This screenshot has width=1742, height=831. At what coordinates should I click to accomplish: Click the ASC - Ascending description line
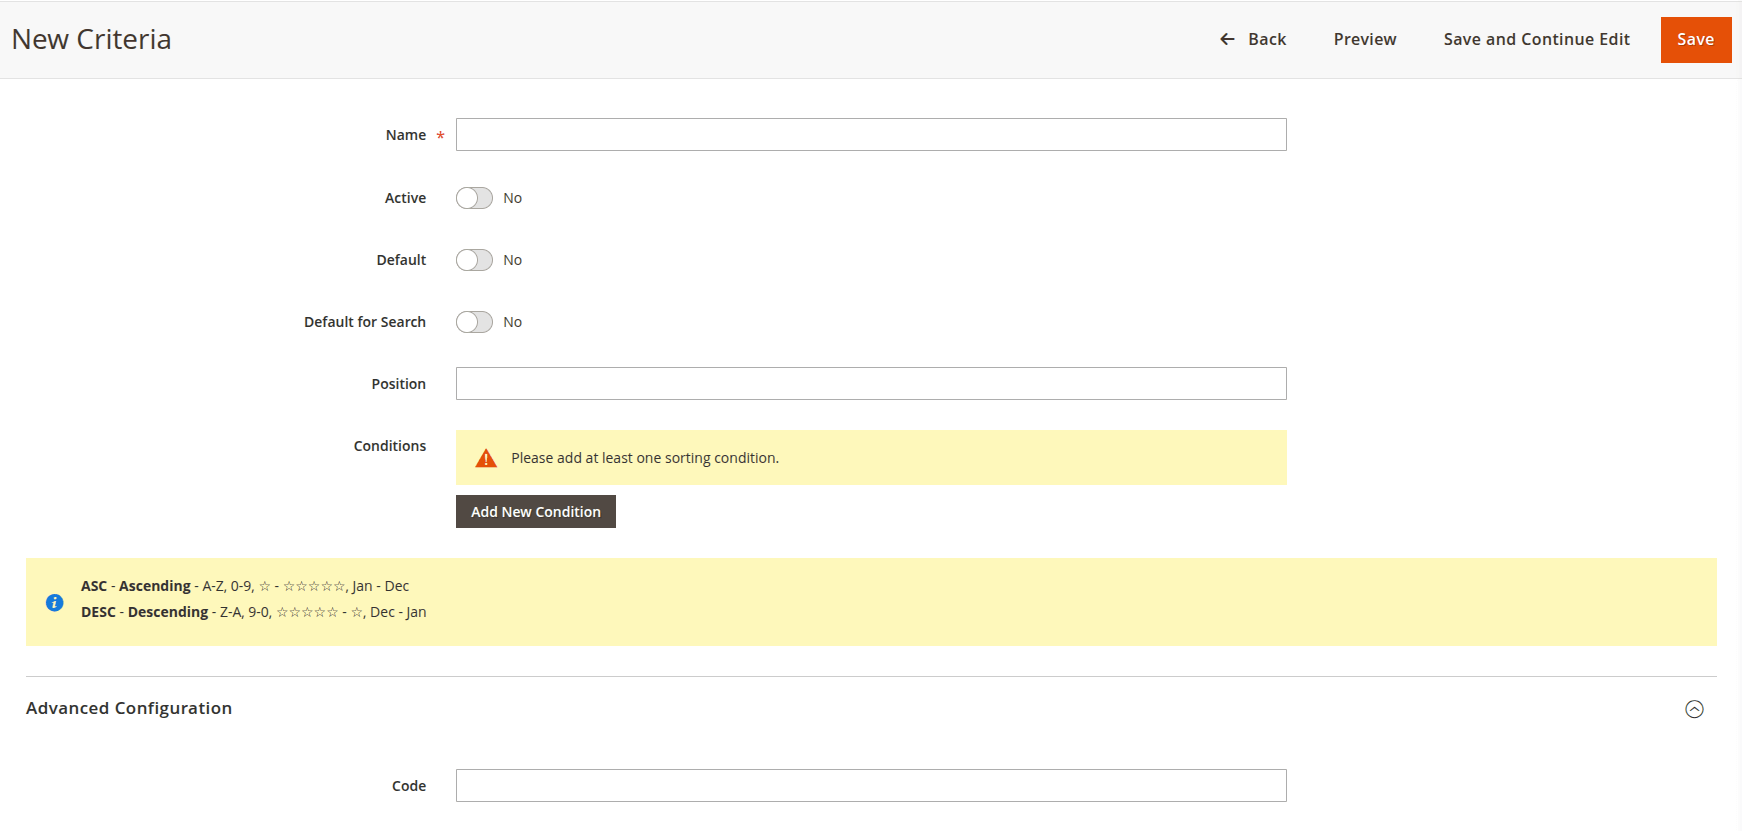click(x=245, y=586)
